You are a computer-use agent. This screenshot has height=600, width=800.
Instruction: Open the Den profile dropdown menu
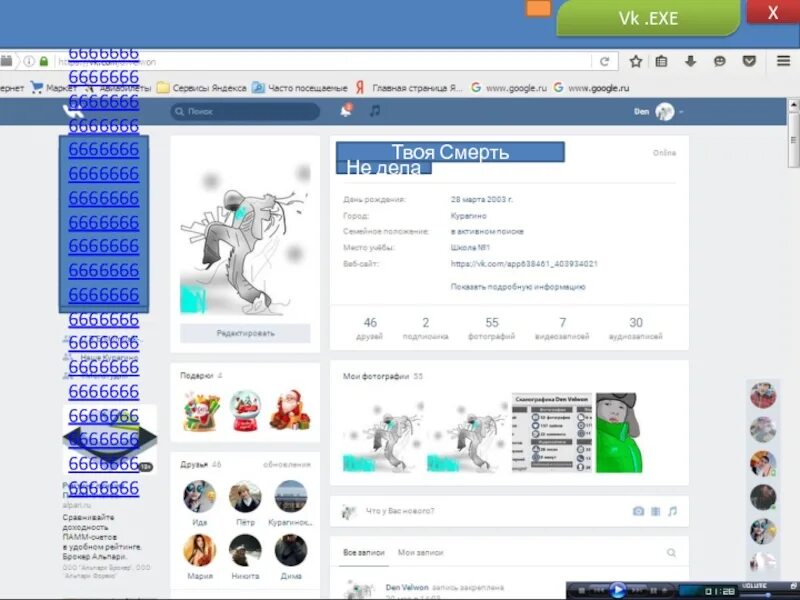click(659, 111)
